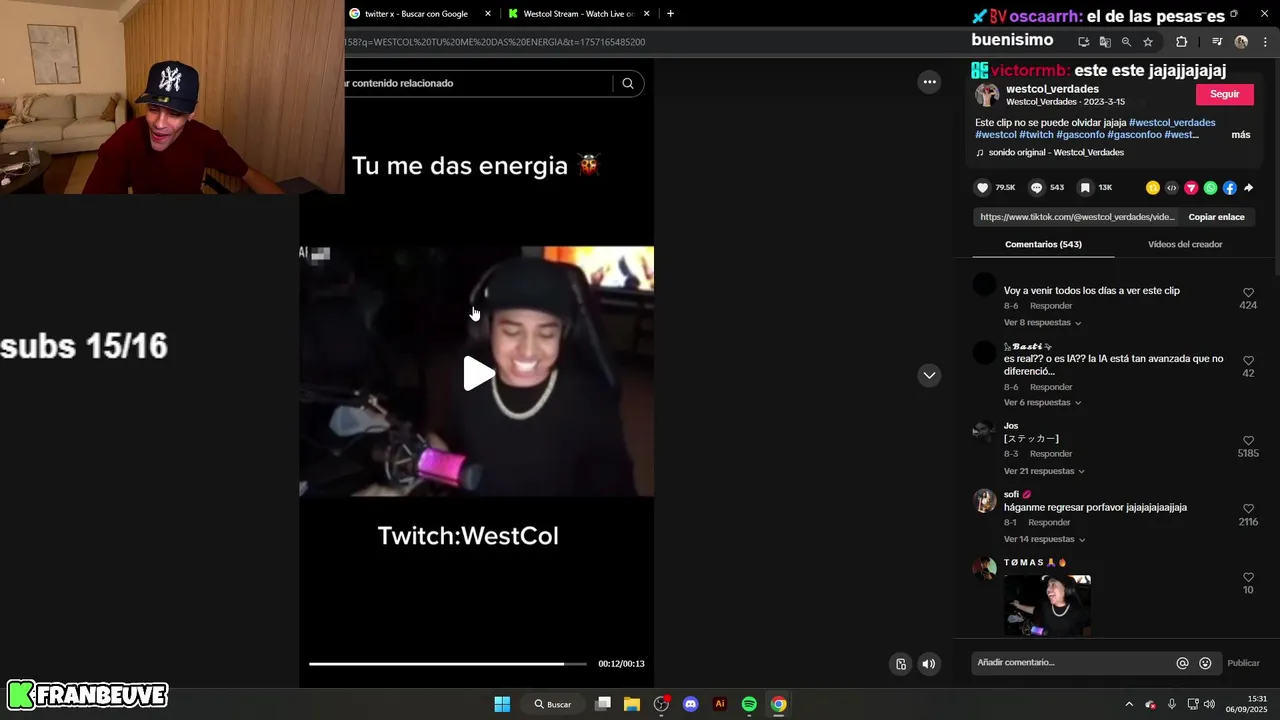Insert a mention with the @ icon

1182,663
